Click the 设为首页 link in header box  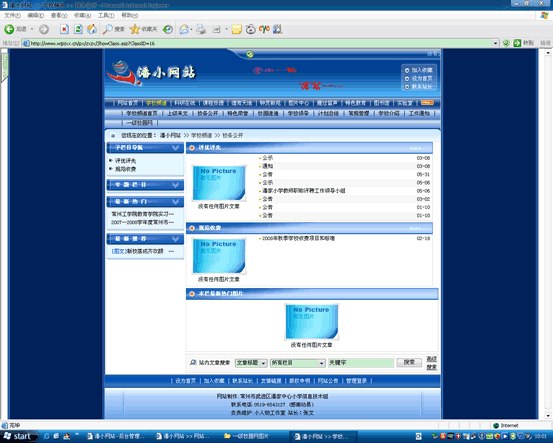coord(422,78)
